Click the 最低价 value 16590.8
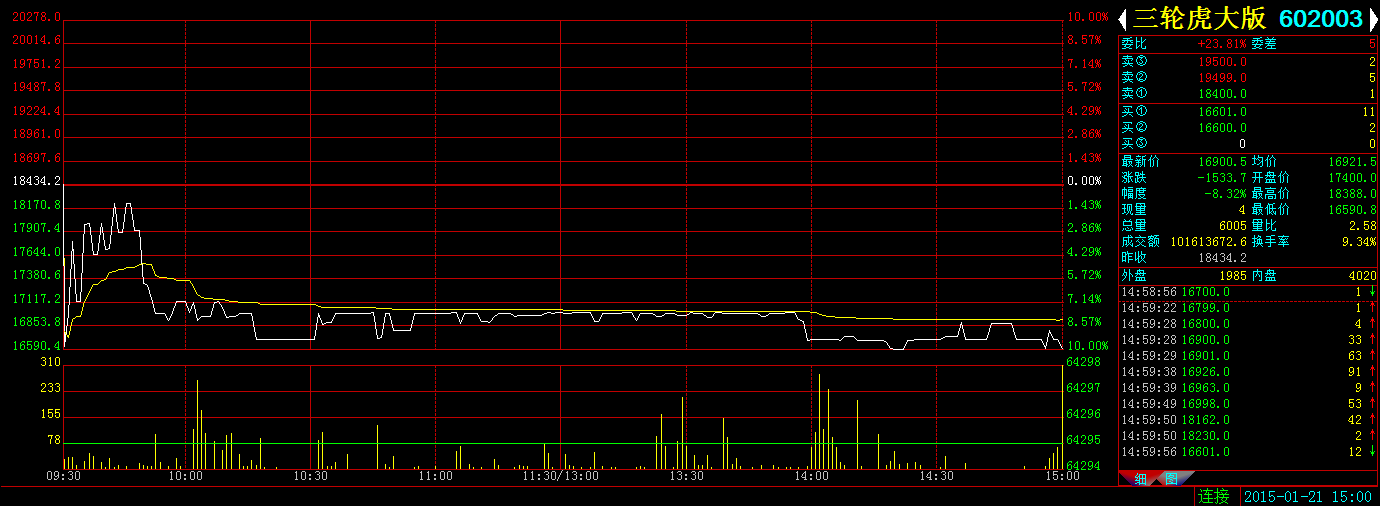Viewport: 1380px width, 506px height. 1352,210
